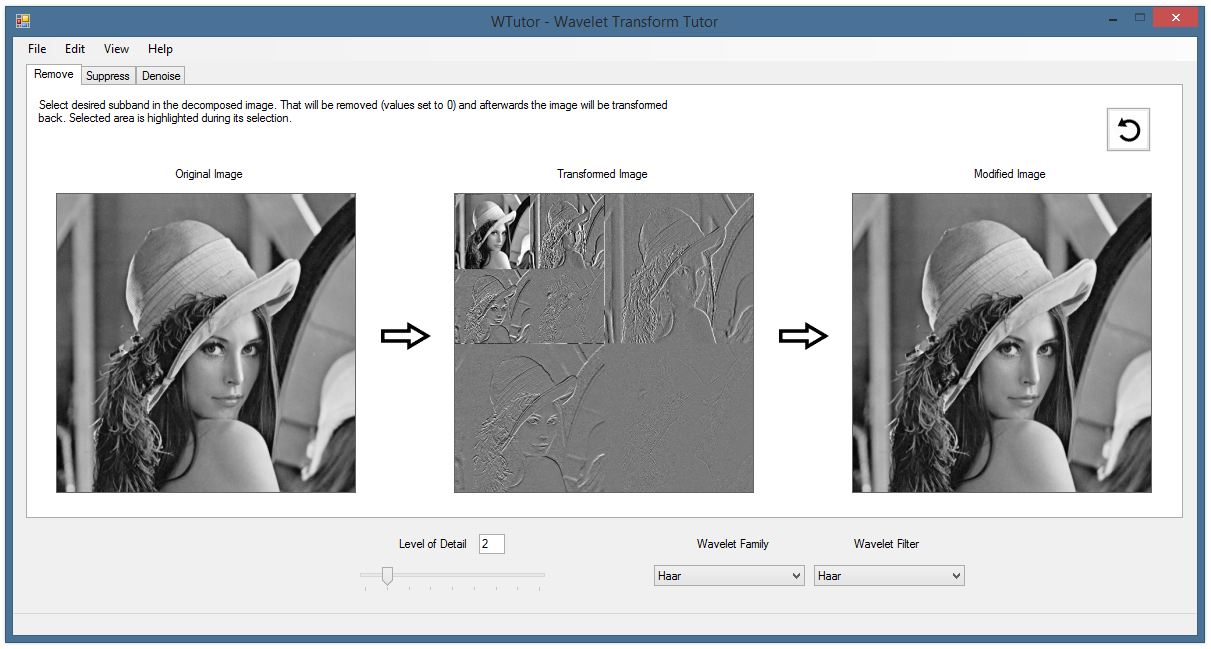Image resolution: width=1211 pixels, height=649 pixels.
Task: Click the Original Image picture
Action: [206, 343]
